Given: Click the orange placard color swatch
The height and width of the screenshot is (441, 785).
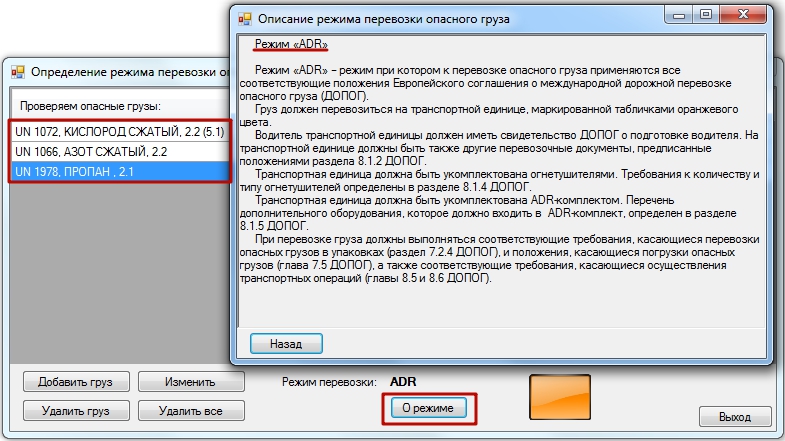Looking at the screenshot, I should [560, 395].
